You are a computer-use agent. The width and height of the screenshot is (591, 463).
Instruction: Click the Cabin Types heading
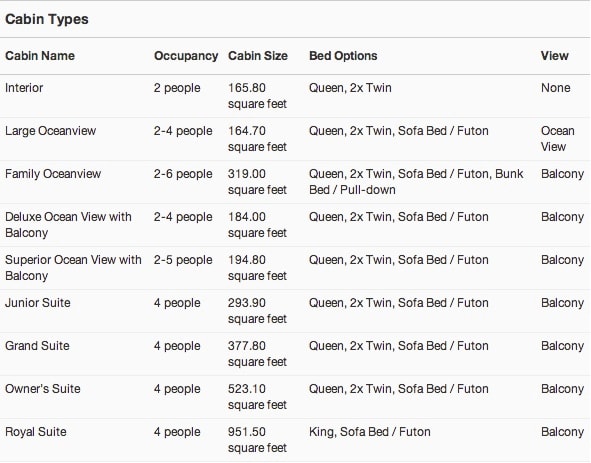[47, 19]
